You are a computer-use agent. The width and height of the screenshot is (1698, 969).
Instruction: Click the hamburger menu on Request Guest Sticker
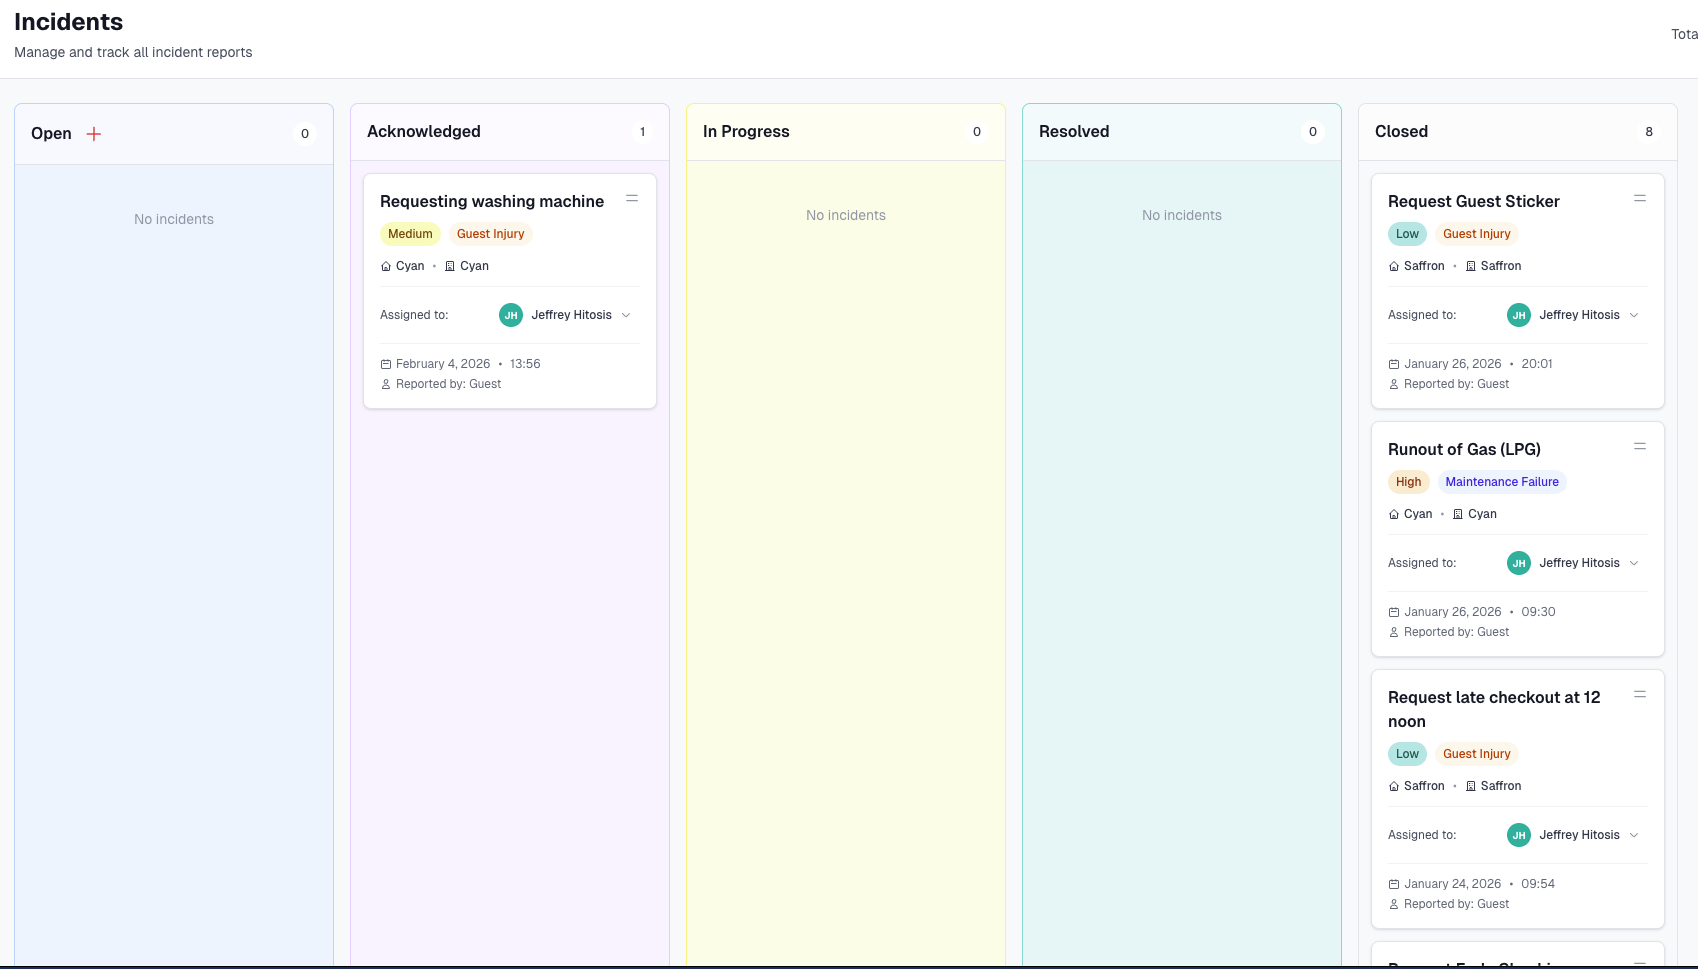coord(1639,198)
